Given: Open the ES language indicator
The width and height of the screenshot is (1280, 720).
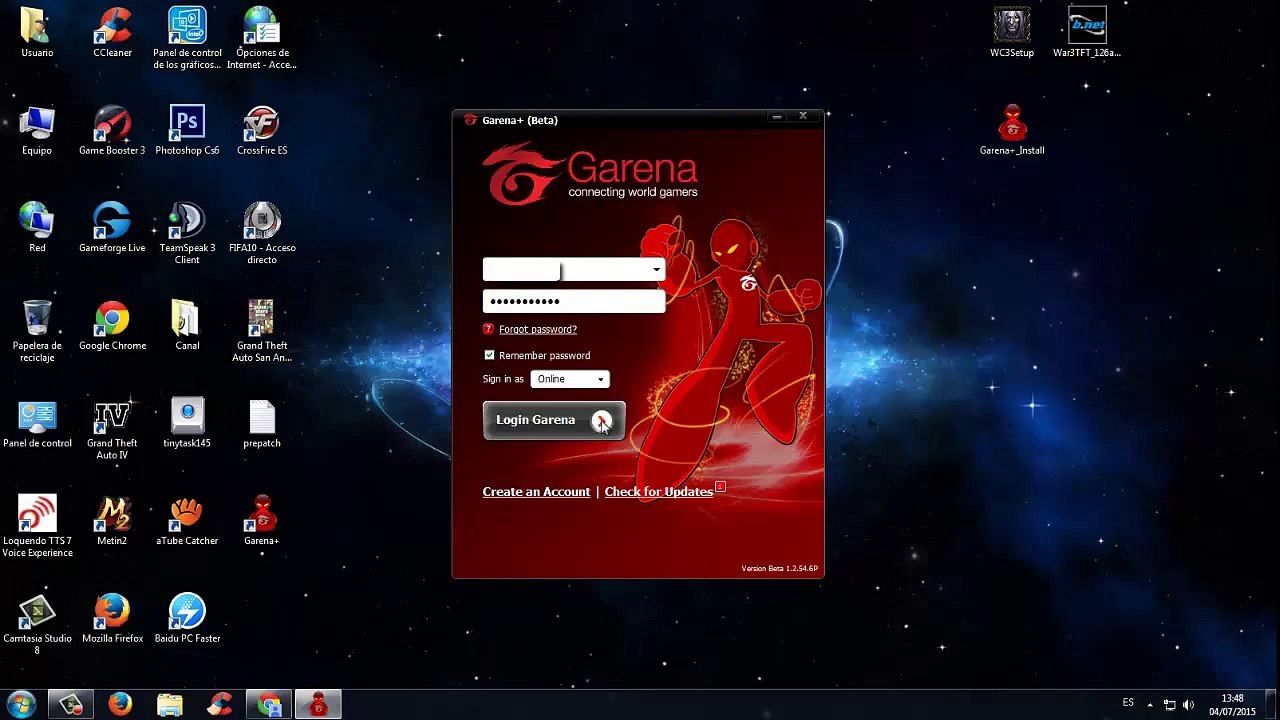Looking at the screenshot, I should (x=1128, y=703).
